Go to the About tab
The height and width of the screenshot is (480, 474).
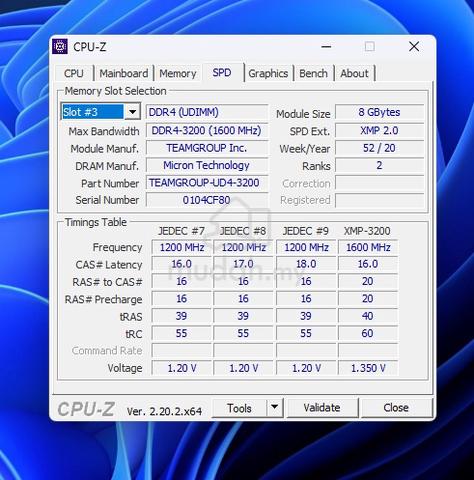pyautogui.click(x=354, y=73)
